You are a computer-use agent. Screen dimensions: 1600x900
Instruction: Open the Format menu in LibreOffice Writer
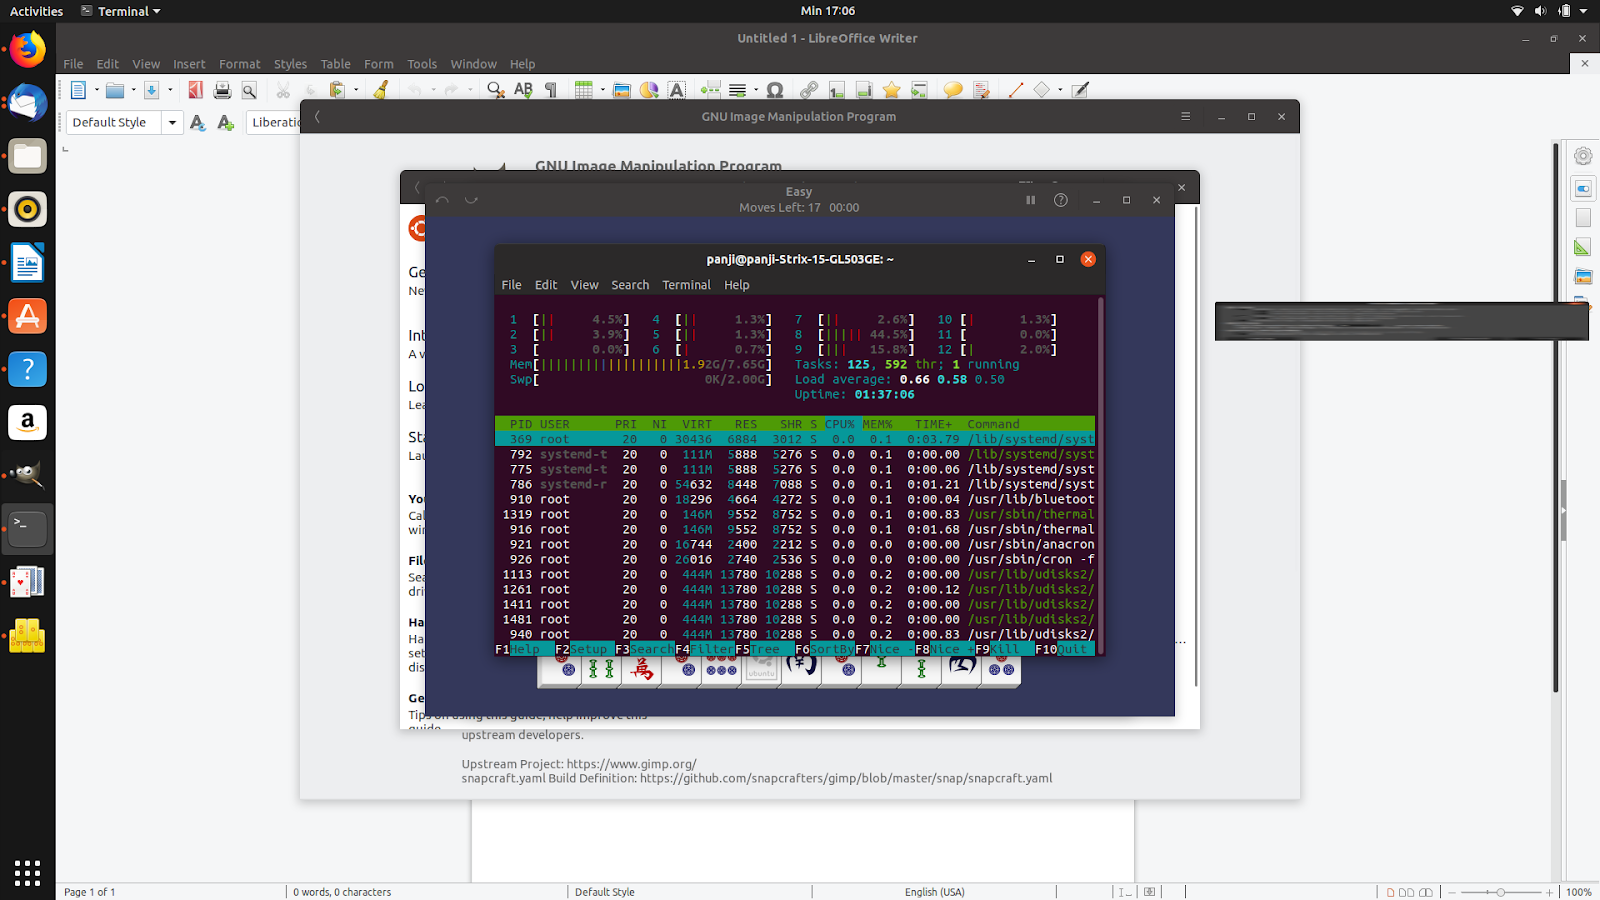[240, 64]
